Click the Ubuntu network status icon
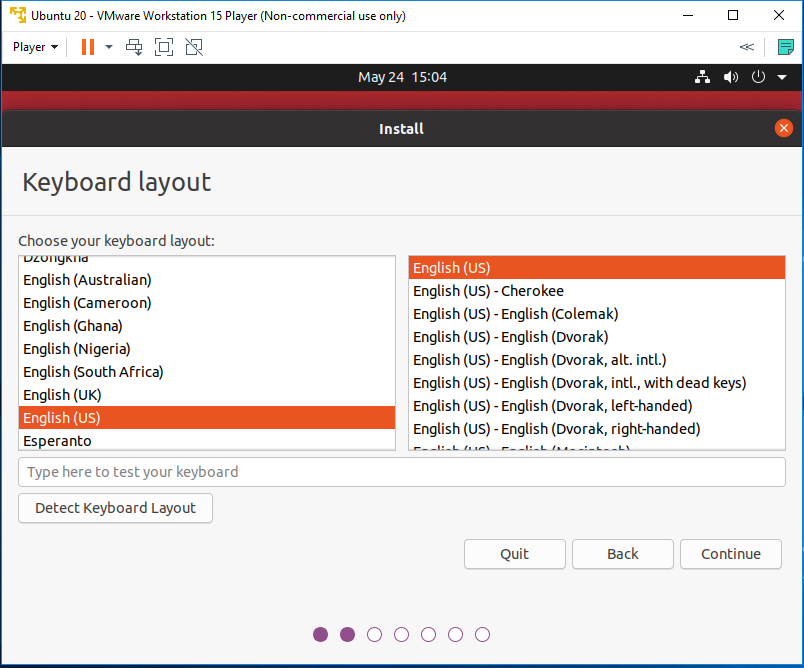The image size is (804, 668). 702,77
